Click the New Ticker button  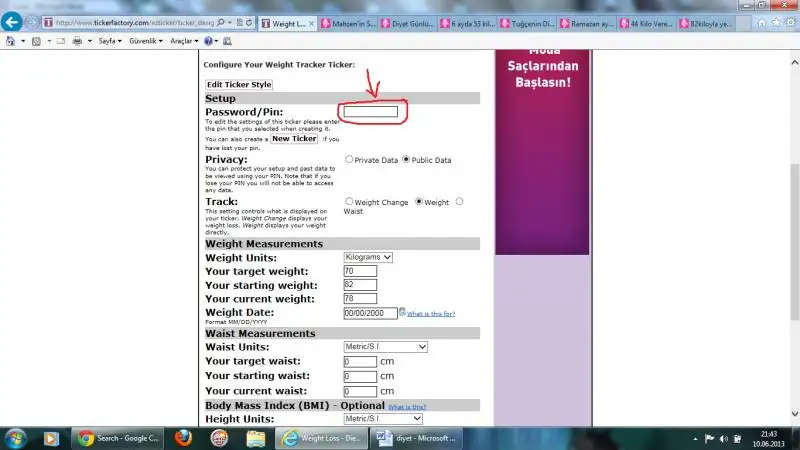pos(295,138)
